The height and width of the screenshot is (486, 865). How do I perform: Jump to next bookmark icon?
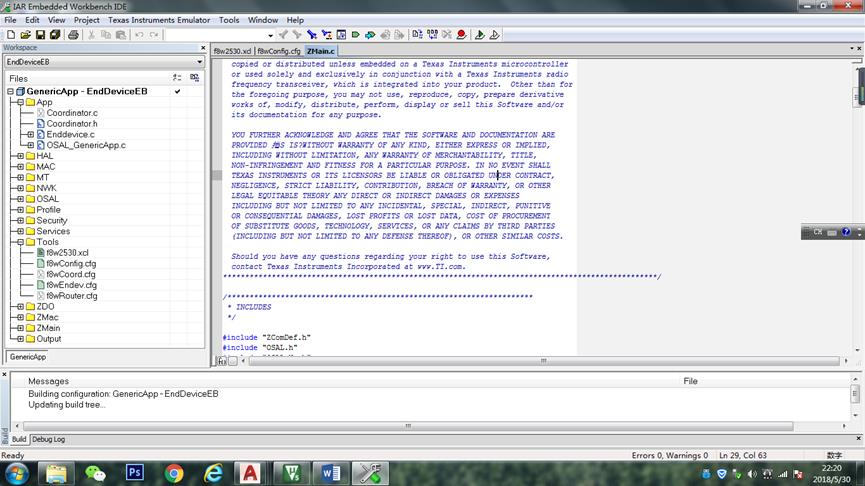370,35
